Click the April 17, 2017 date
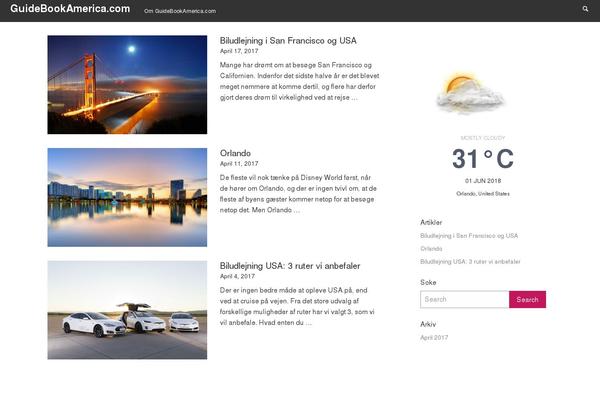 click(239, 51)
